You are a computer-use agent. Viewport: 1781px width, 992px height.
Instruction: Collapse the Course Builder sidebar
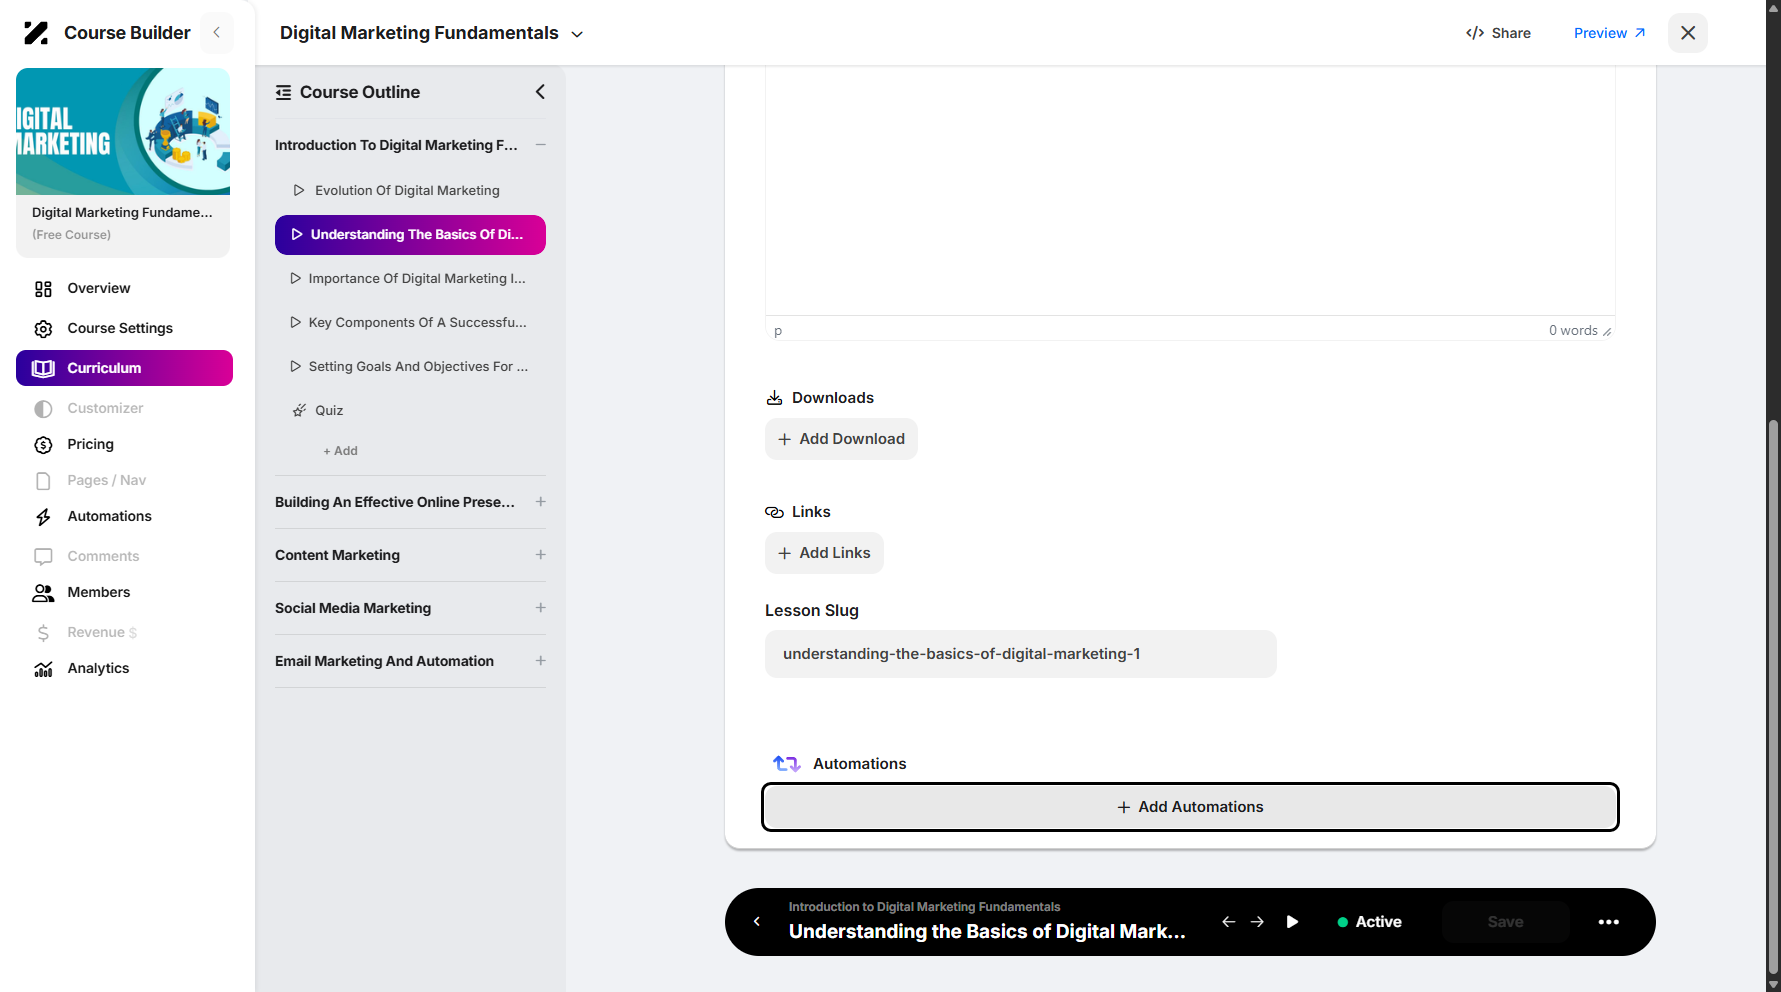point(216,33)
